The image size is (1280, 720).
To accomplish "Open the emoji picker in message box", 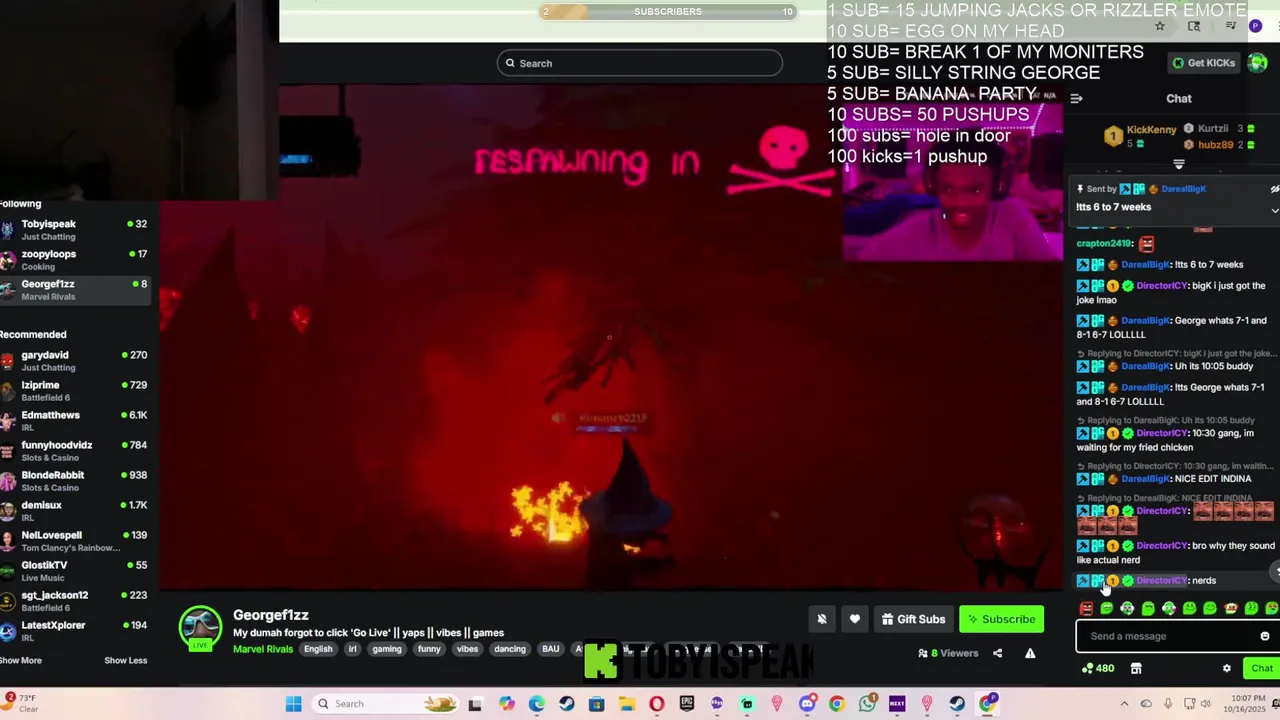I will point(1265,636).
